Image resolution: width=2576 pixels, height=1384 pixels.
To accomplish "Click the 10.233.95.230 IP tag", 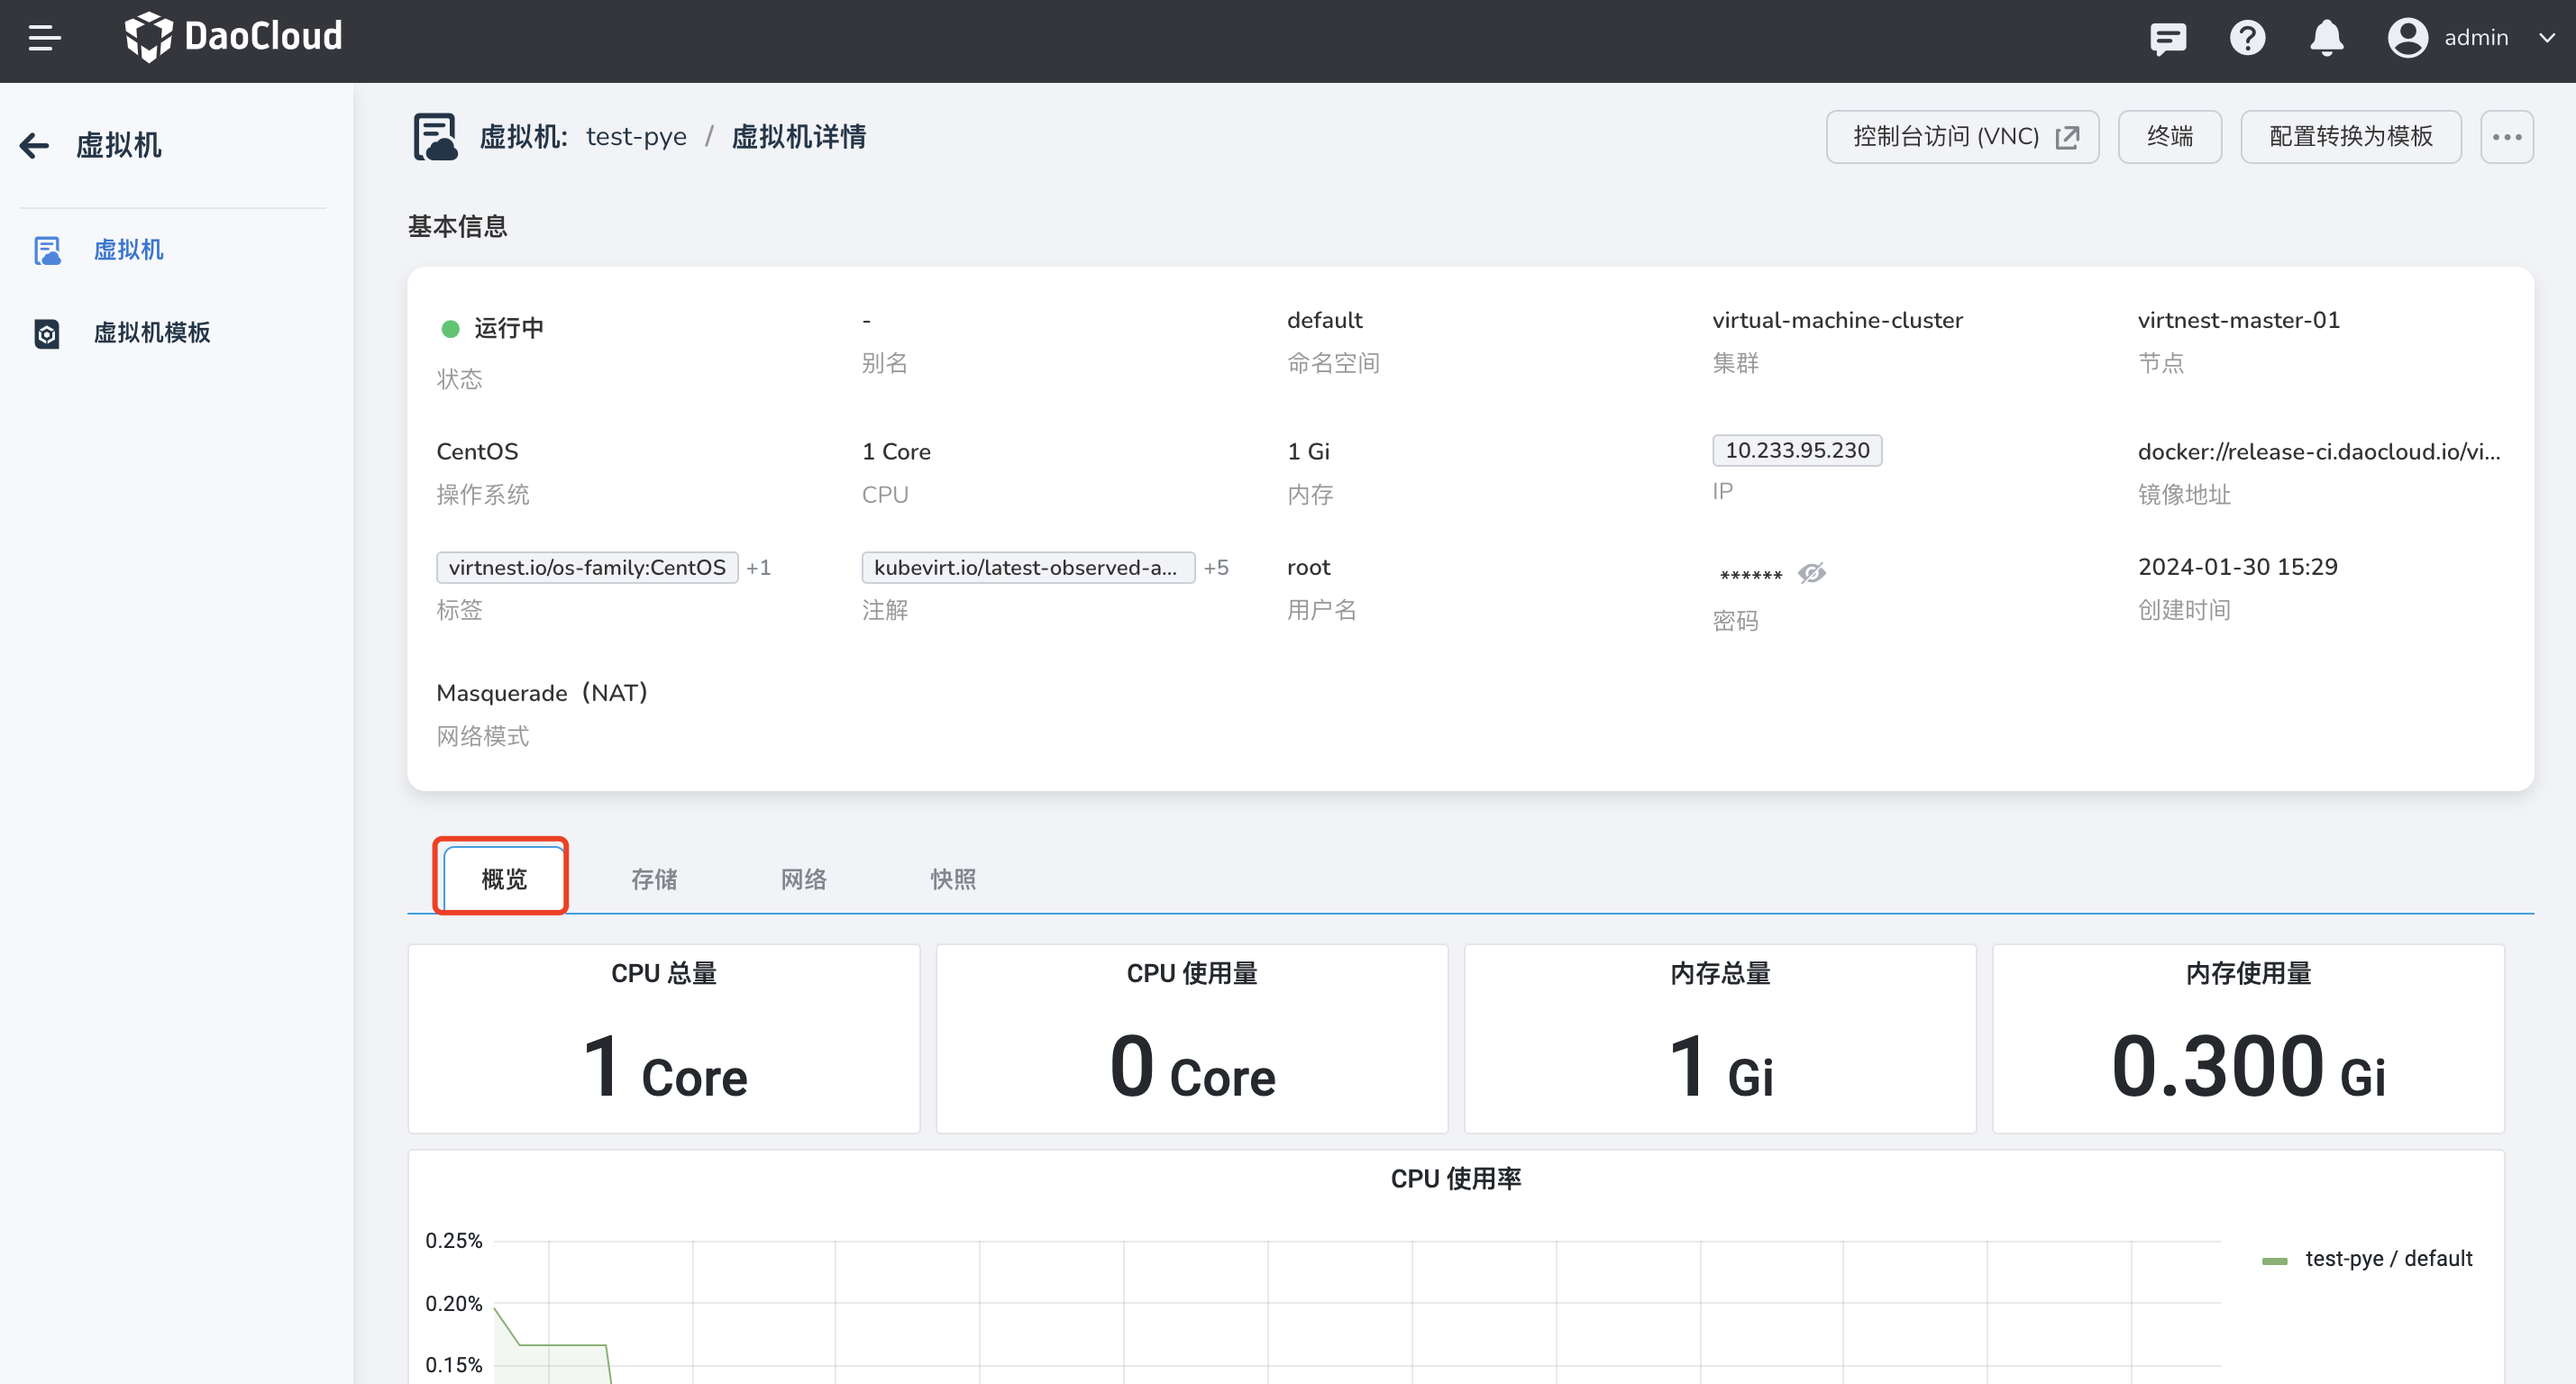I will pos(1797,450).
